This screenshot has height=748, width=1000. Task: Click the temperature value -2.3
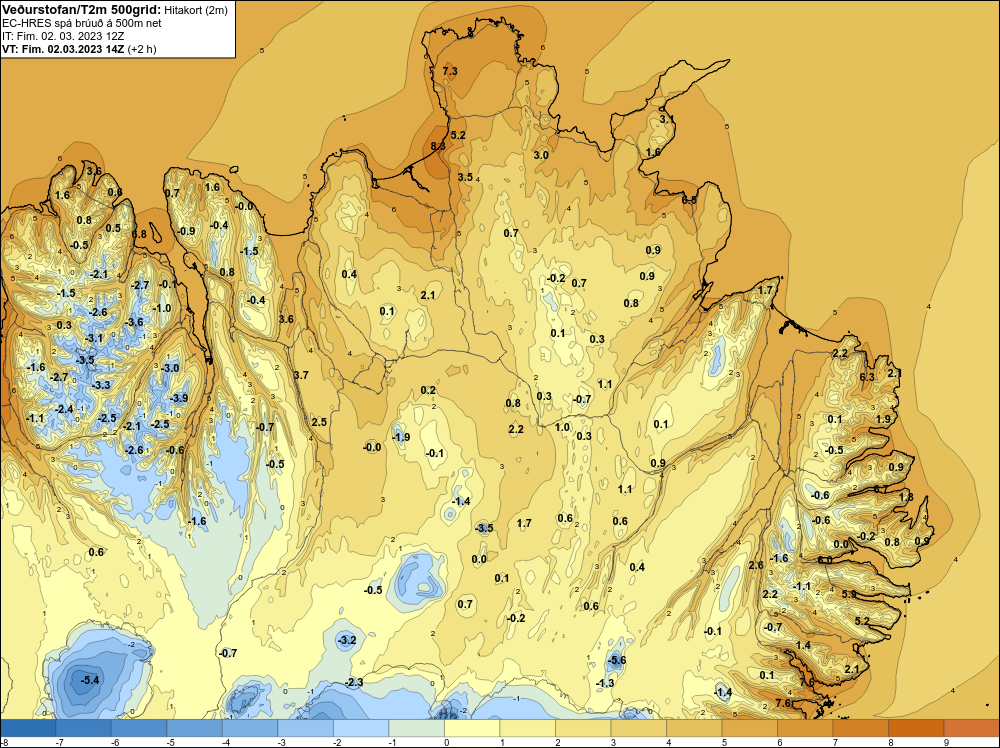(354, 682)
